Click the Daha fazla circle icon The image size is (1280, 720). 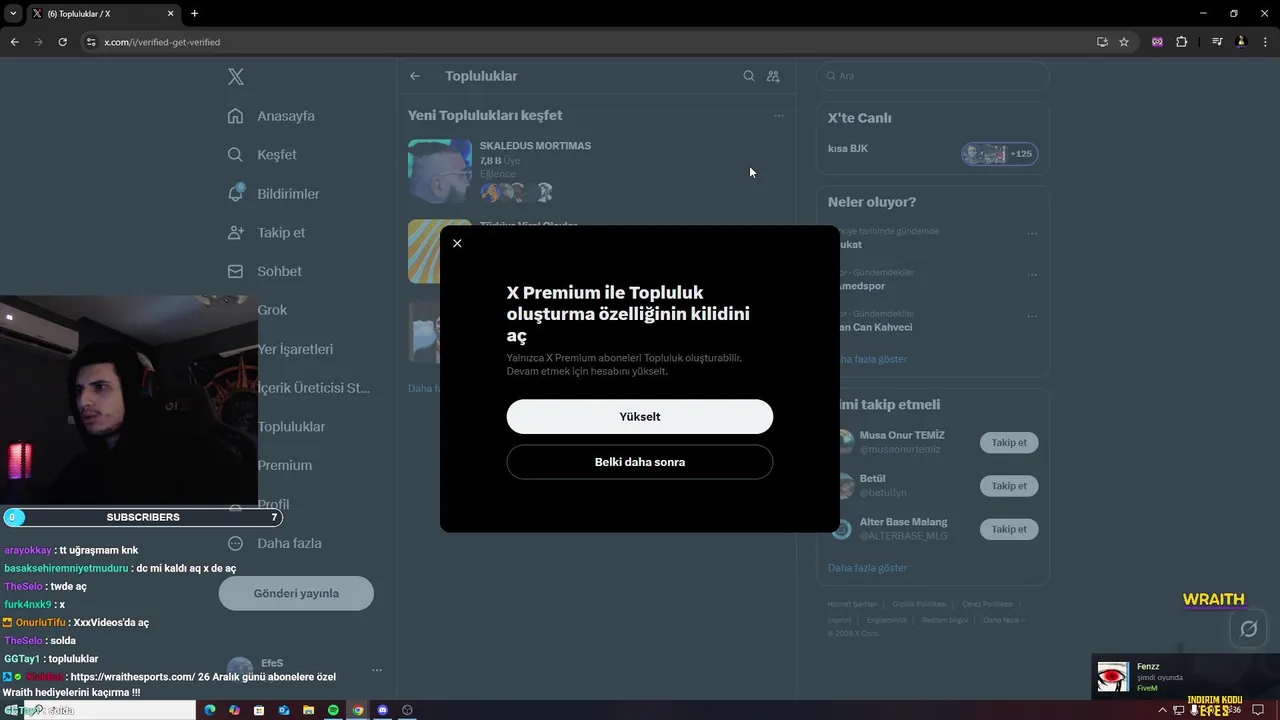click(235, 544)
